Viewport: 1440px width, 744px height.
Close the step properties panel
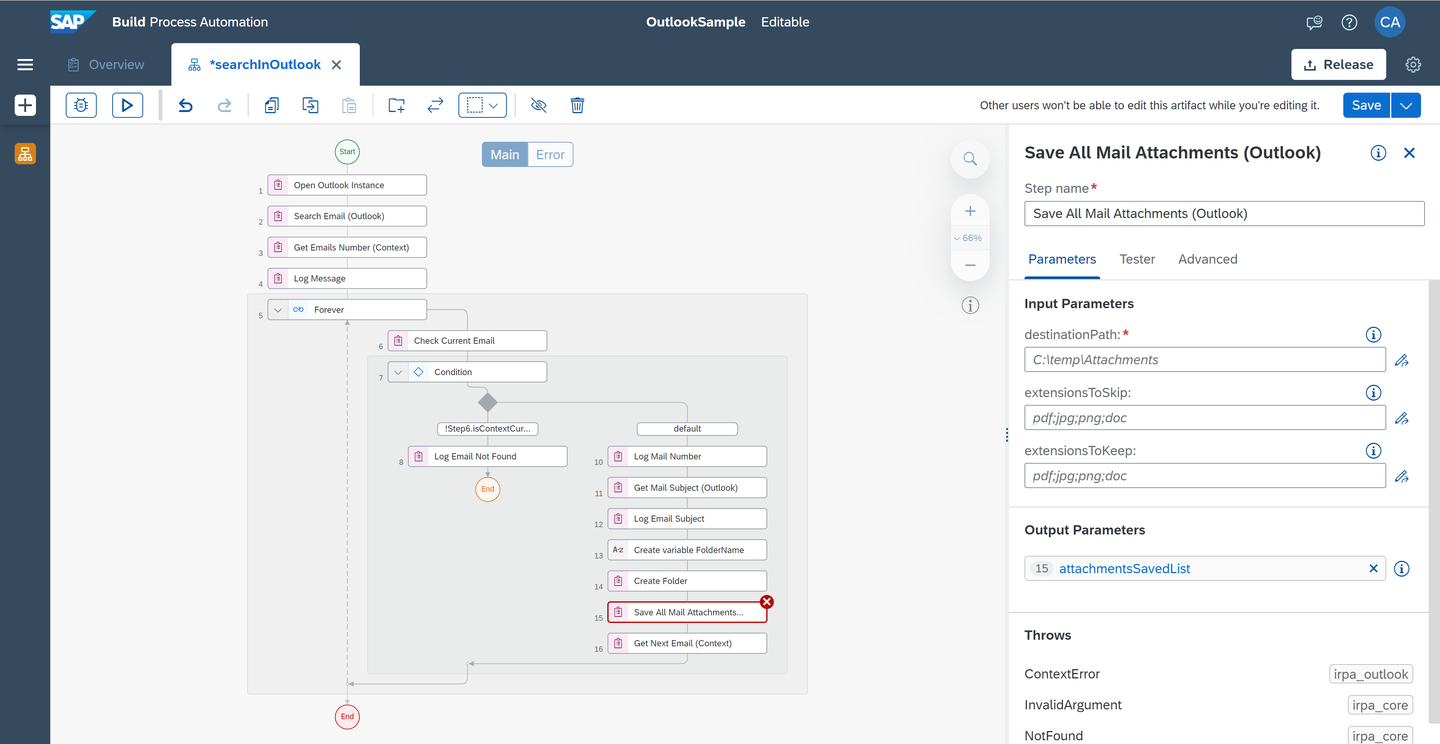[1409, 153]
